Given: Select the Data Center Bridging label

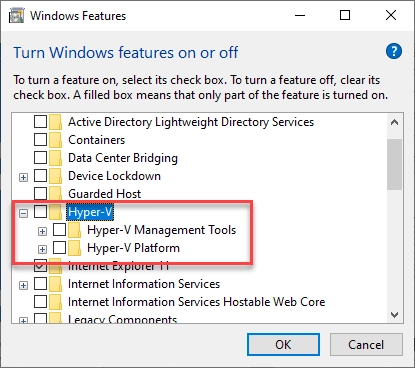Looking at the screenshot, I should pos(123,158).
